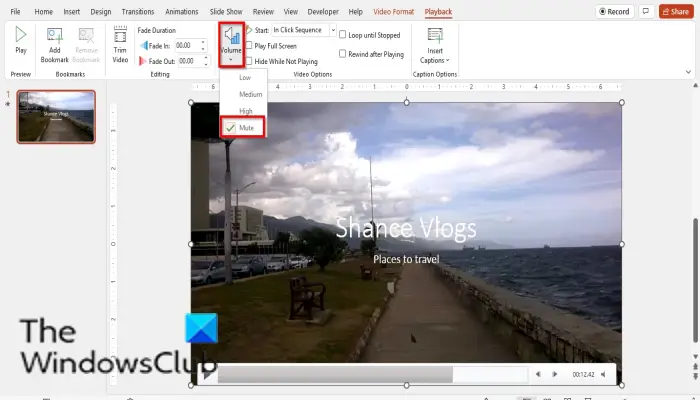Open the Transitions tab

click(138, 12)
